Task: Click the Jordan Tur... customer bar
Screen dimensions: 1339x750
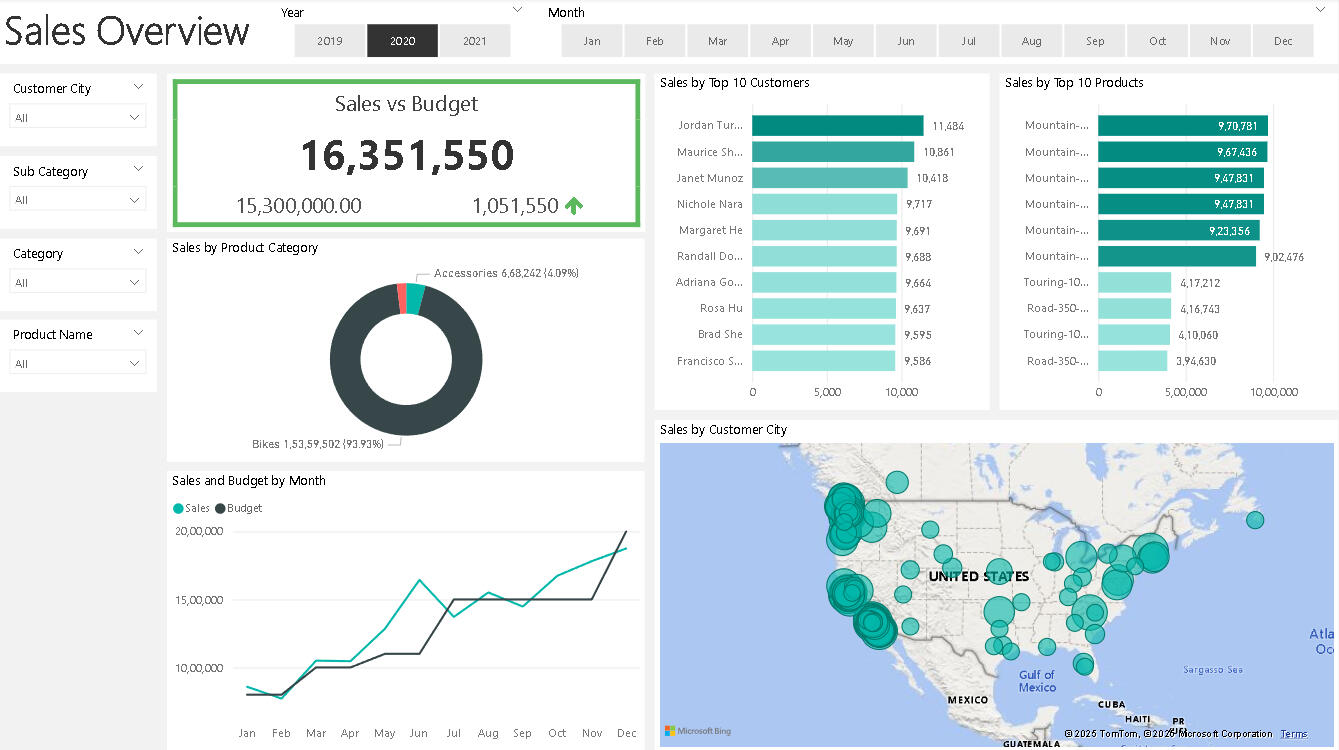Action: coord(837,126)
